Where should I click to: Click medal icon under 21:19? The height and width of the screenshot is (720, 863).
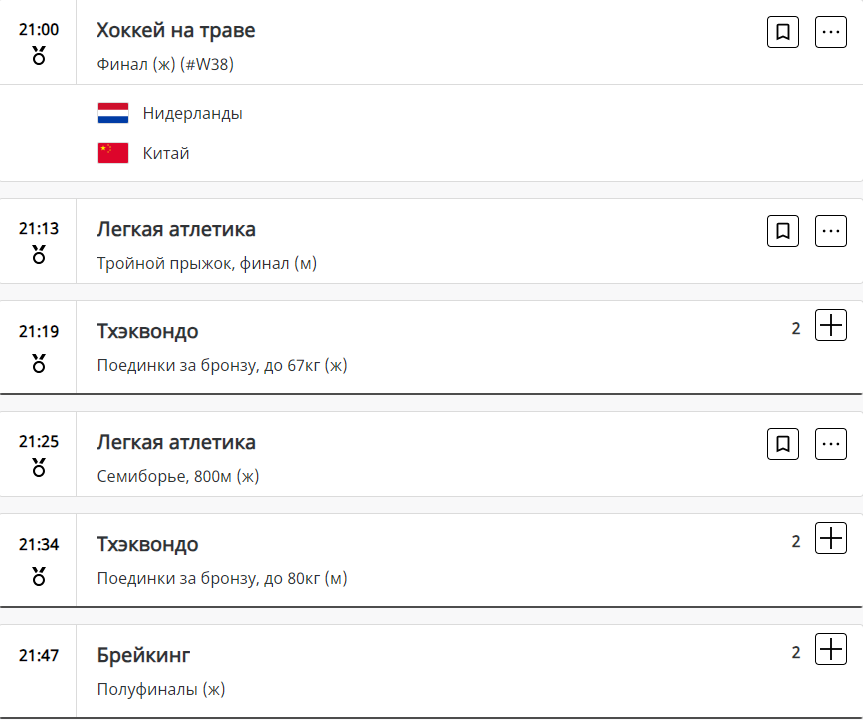pos(39,362)
